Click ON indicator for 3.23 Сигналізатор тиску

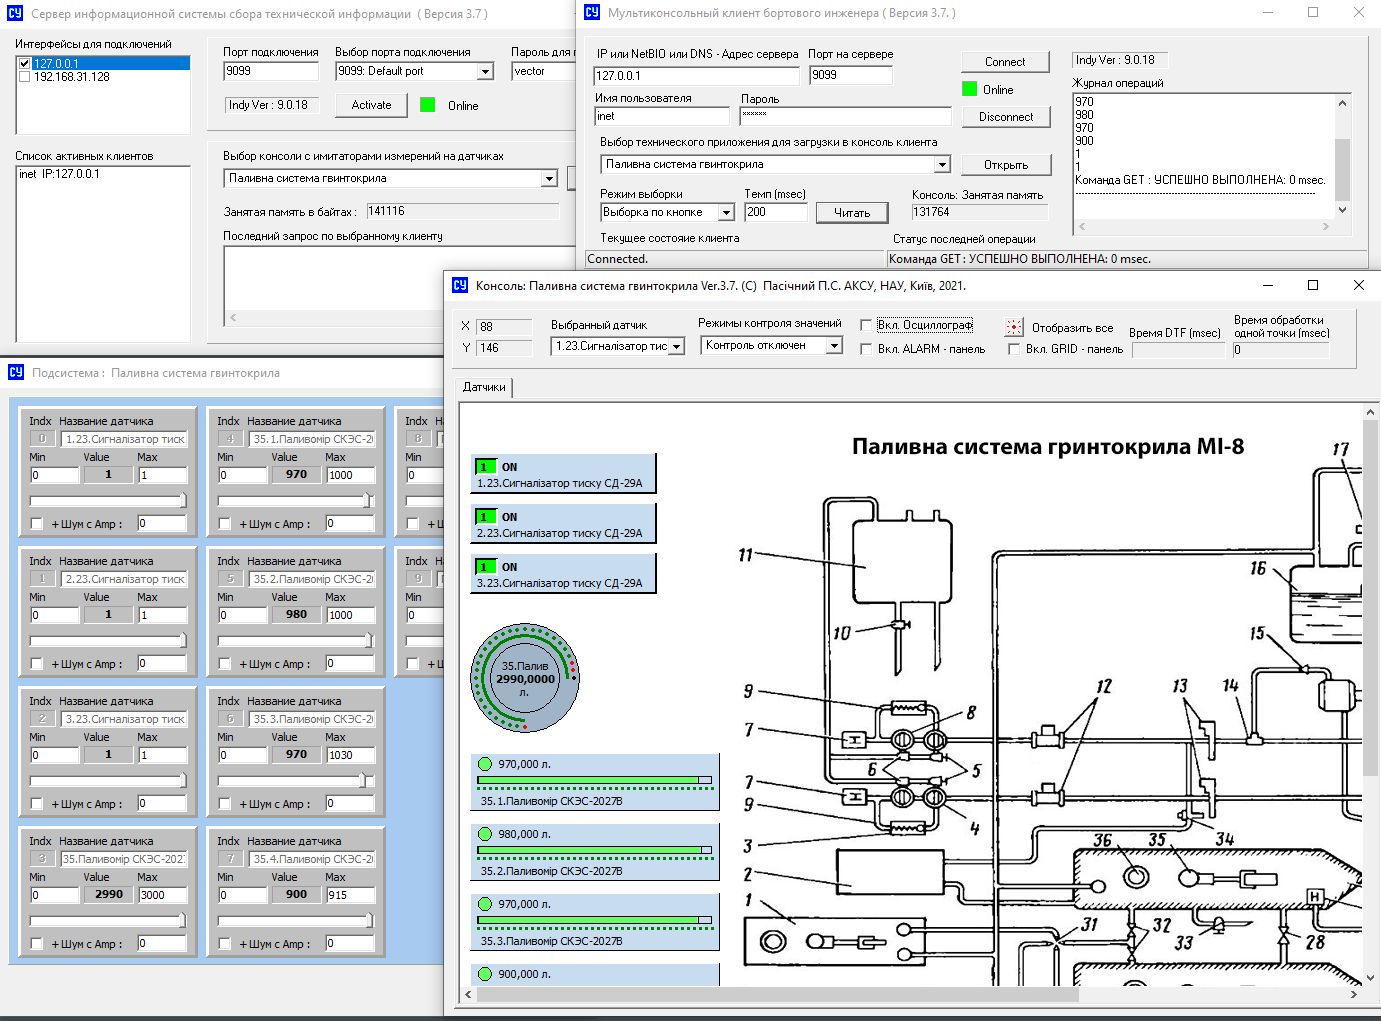pyautogui.click(x=486, y=567)
